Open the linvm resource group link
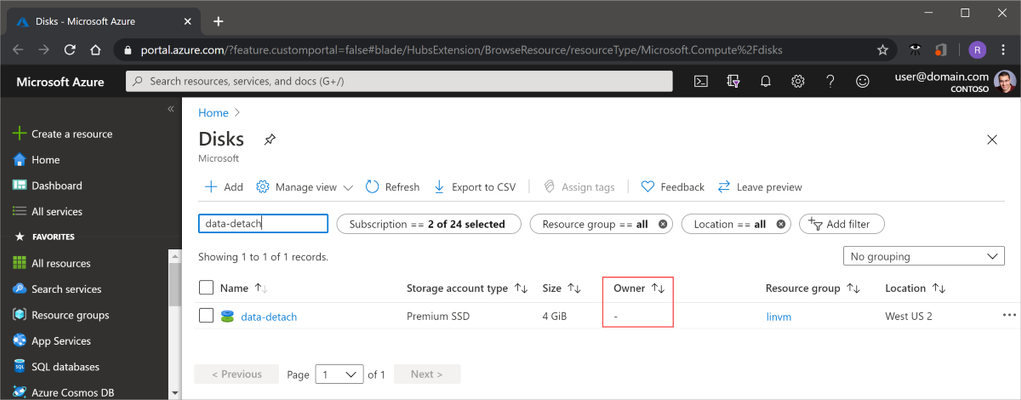 coord(778,317)
